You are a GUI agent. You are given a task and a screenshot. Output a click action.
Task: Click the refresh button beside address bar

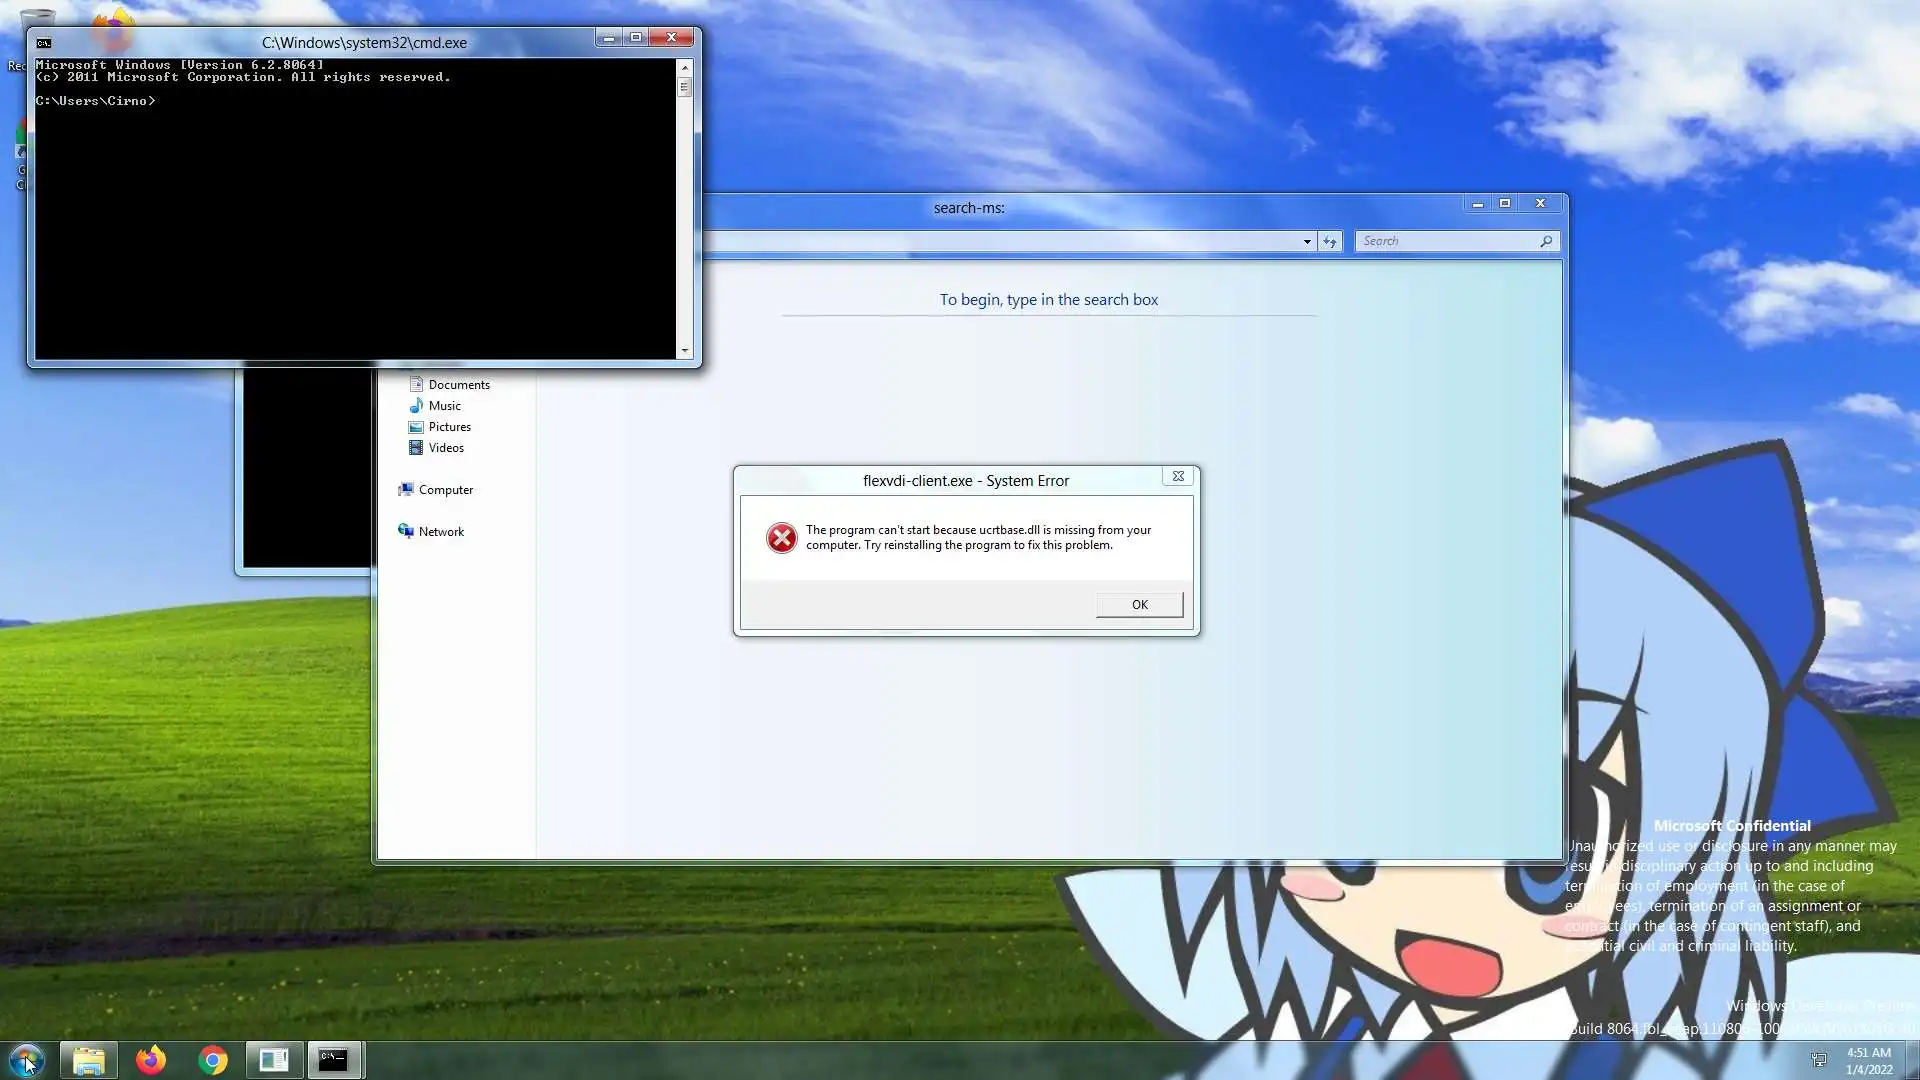[1329, 241]
